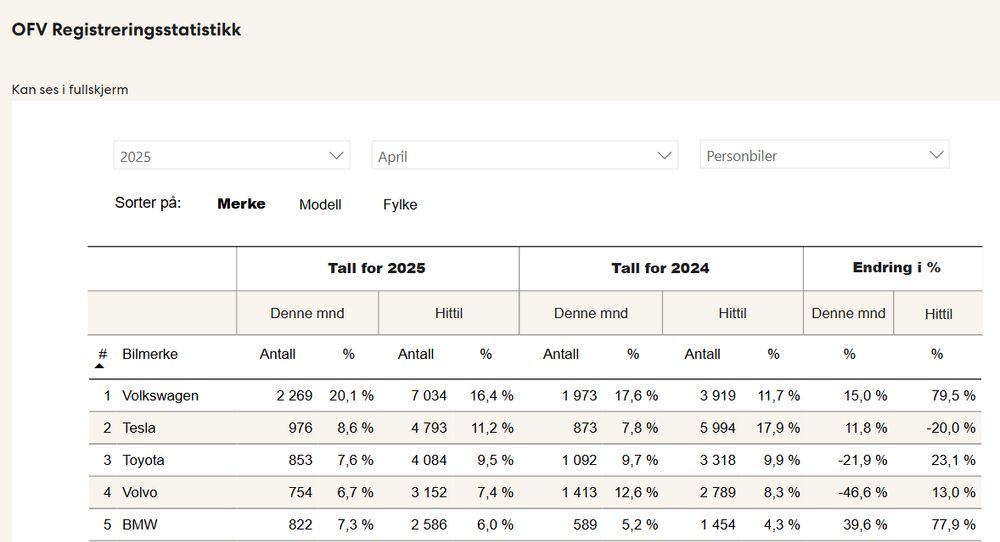The height and width of the screenshot is (542, 1000).
Task: Click Hittil under Tall for 2025
Action: (448, 313)
